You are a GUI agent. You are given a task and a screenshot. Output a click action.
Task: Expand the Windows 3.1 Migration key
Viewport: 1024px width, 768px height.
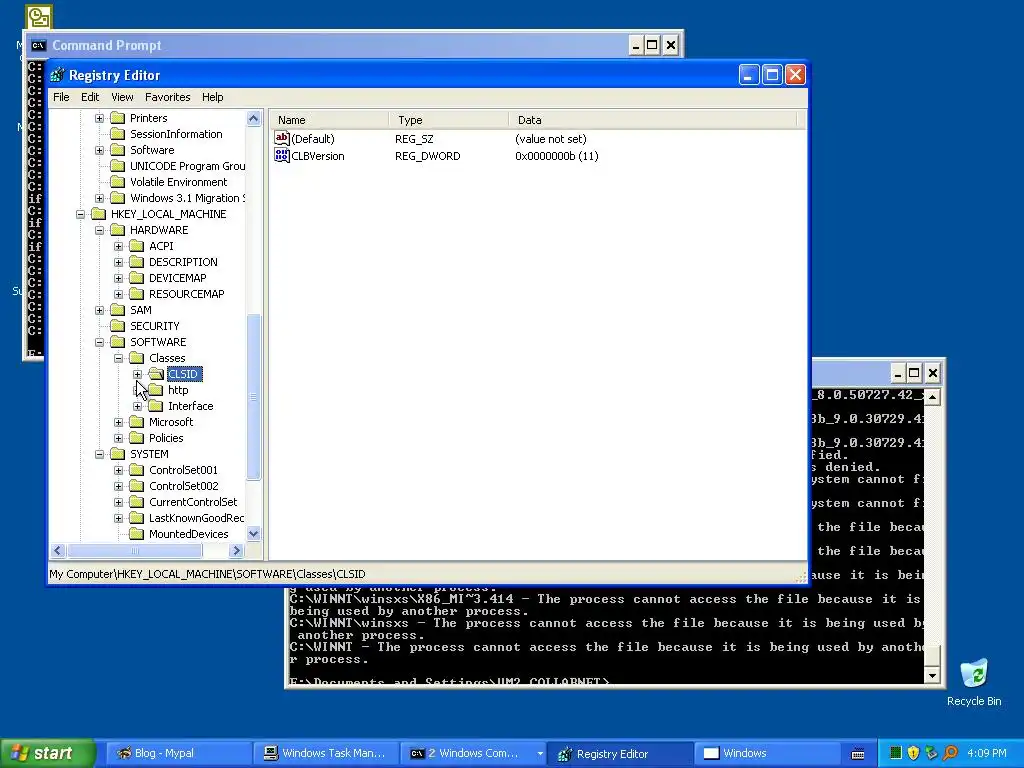pyautogui.click(x=99, y=198)
